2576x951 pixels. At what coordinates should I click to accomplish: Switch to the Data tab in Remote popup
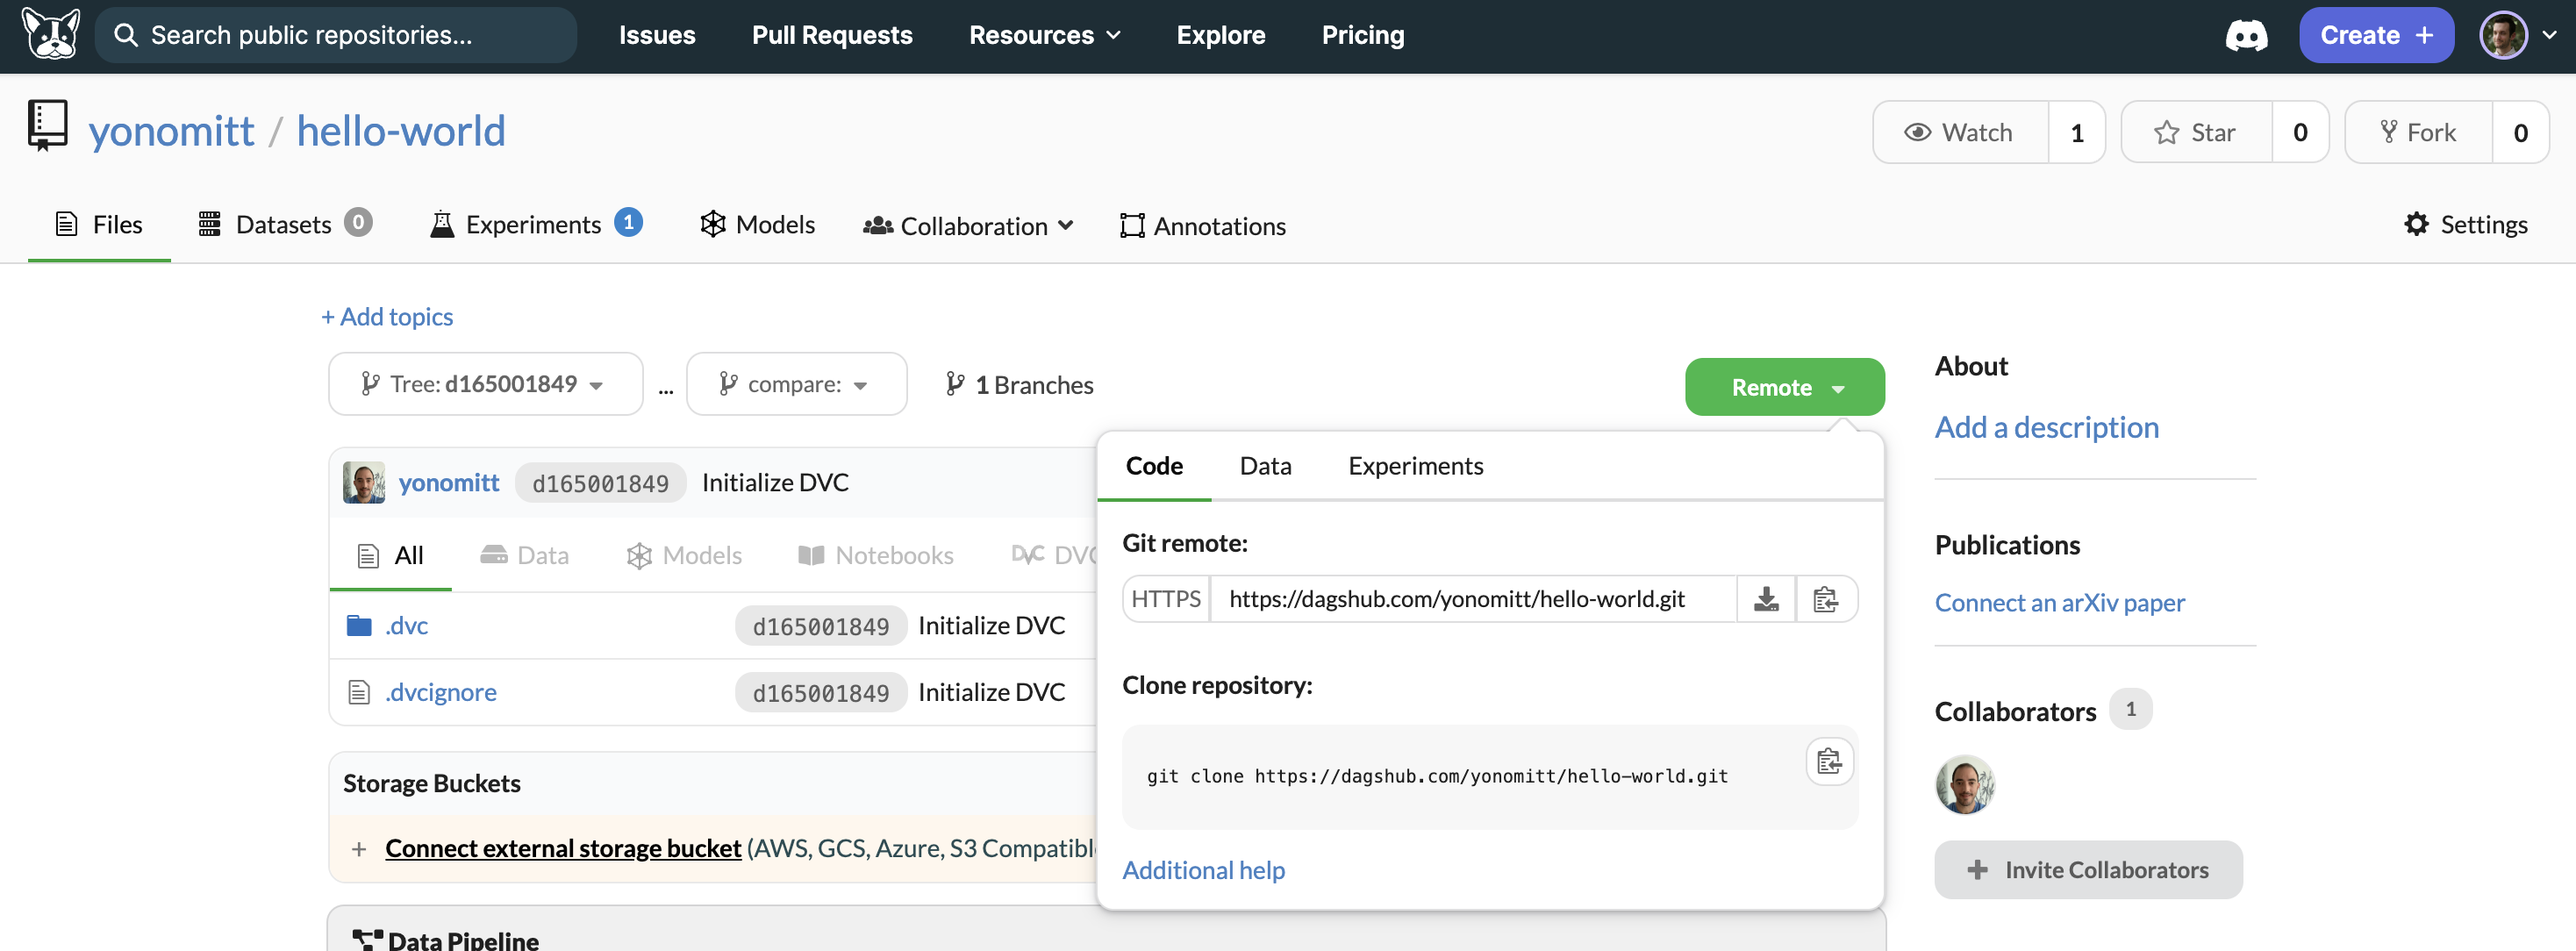pos(1265,466)
